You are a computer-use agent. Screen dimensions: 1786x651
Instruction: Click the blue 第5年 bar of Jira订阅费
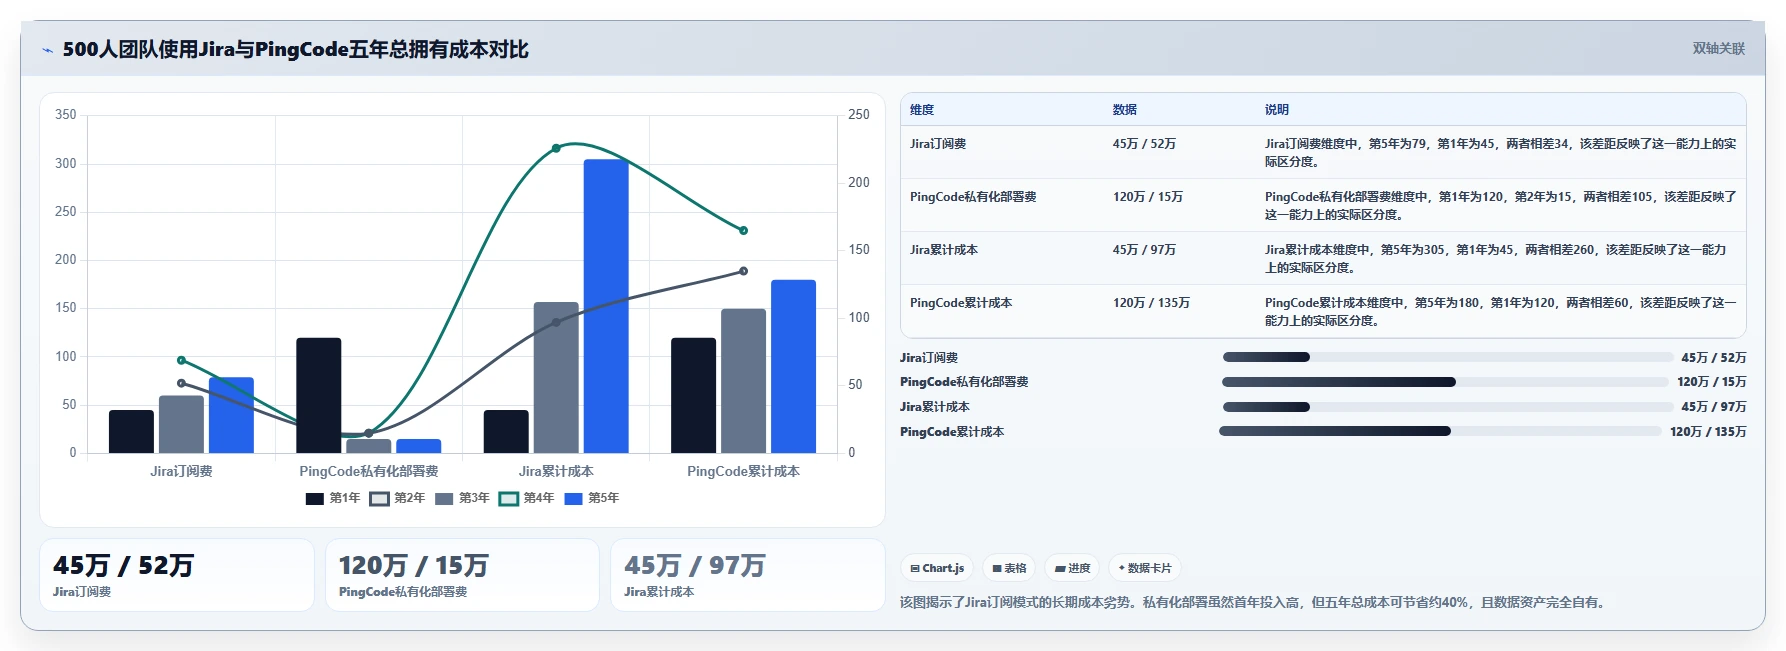[x=231, y=415]
